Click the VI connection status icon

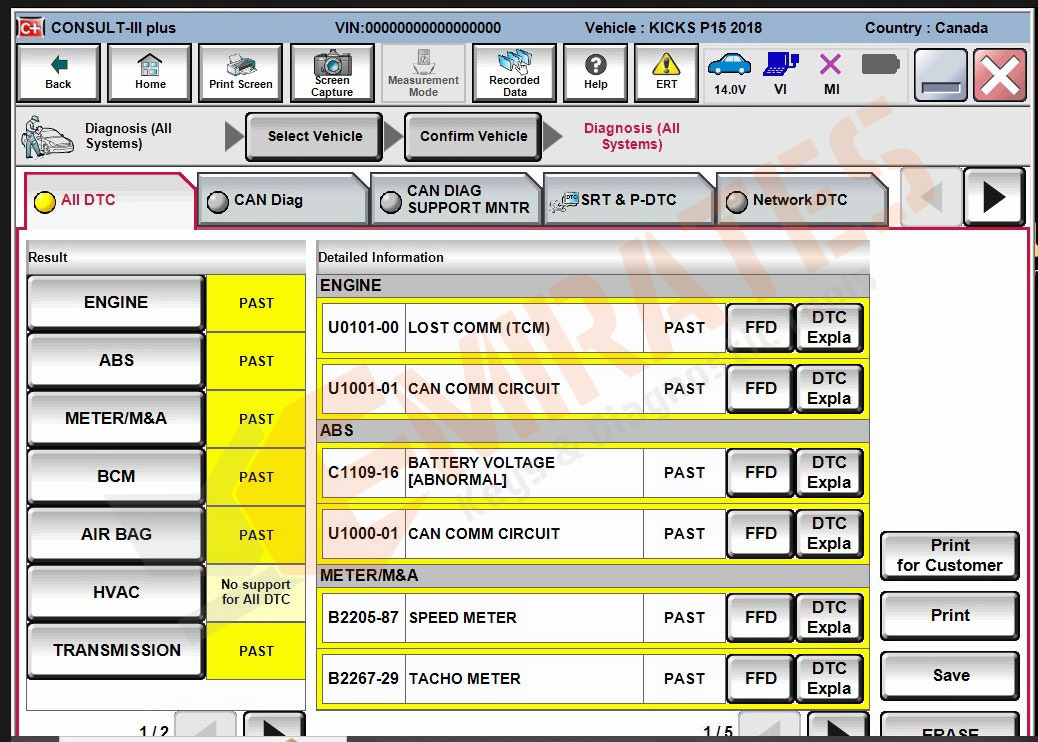pos(780,74)
